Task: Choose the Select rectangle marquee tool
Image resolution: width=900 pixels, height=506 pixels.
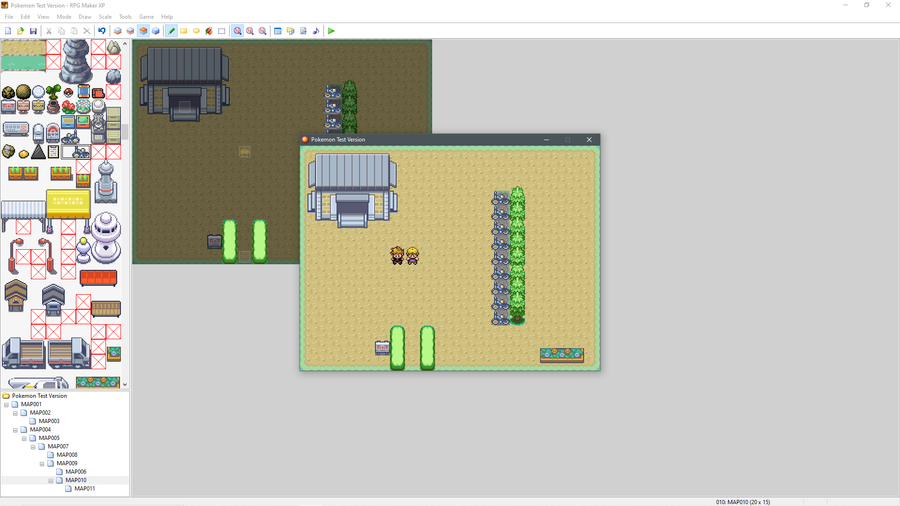Action: (x=222, y=31)
